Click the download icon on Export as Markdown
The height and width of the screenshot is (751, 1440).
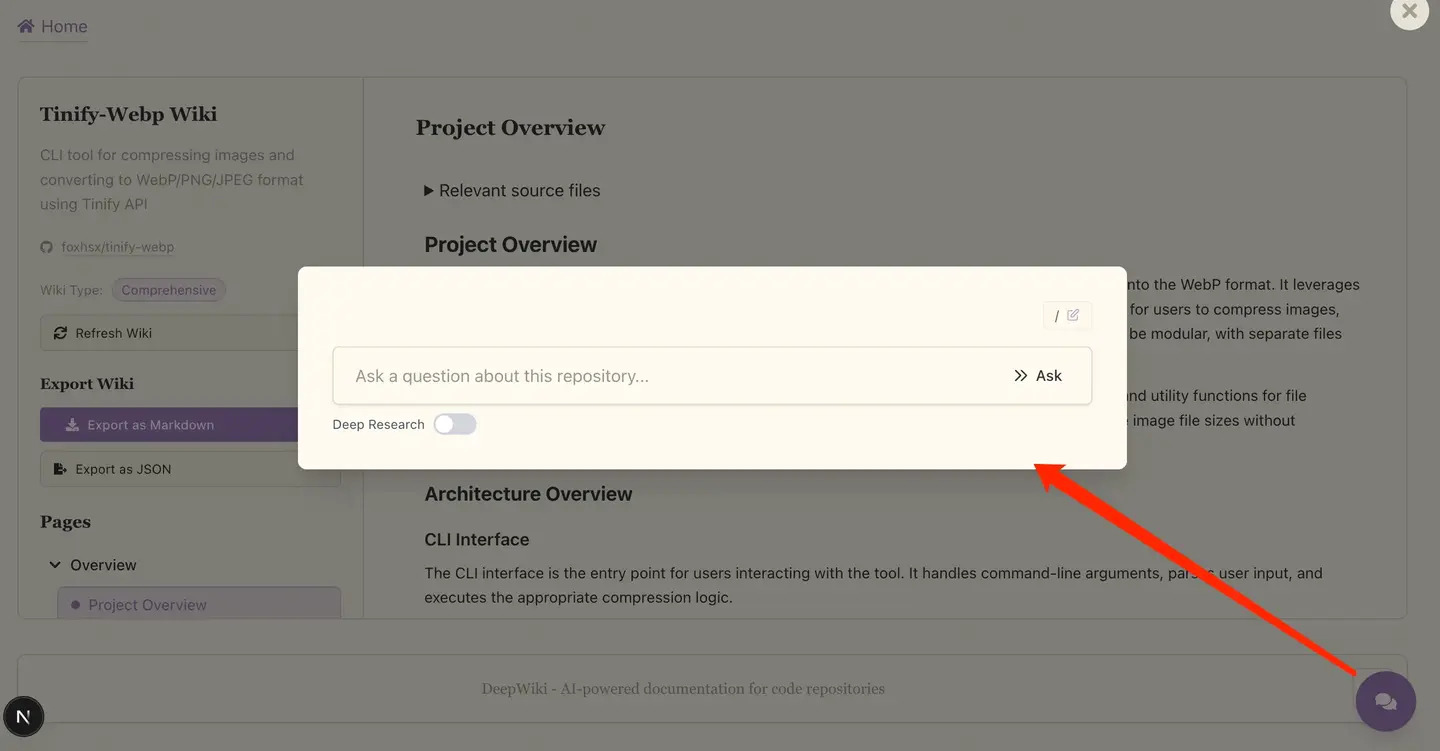(x=72, y=425)
